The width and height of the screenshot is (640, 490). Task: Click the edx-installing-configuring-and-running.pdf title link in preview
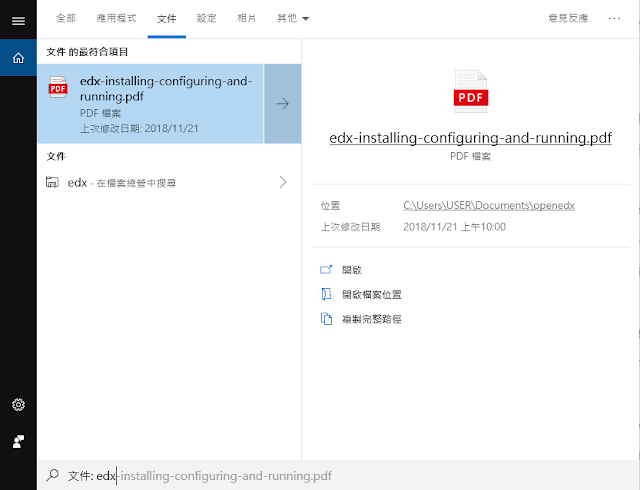(x=471, y=138)
